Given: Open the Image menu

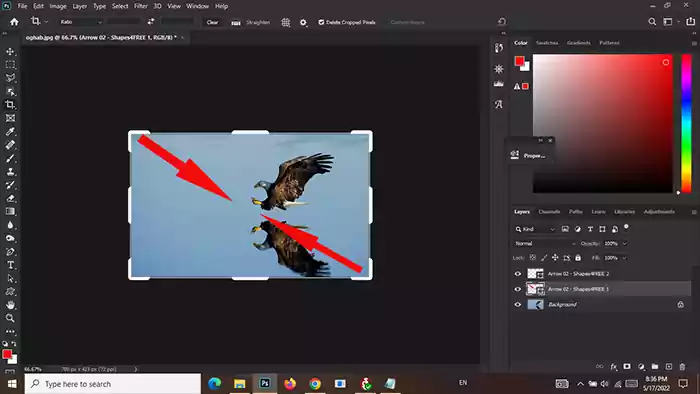Looking at the screenshot, I should click(58, 6).
